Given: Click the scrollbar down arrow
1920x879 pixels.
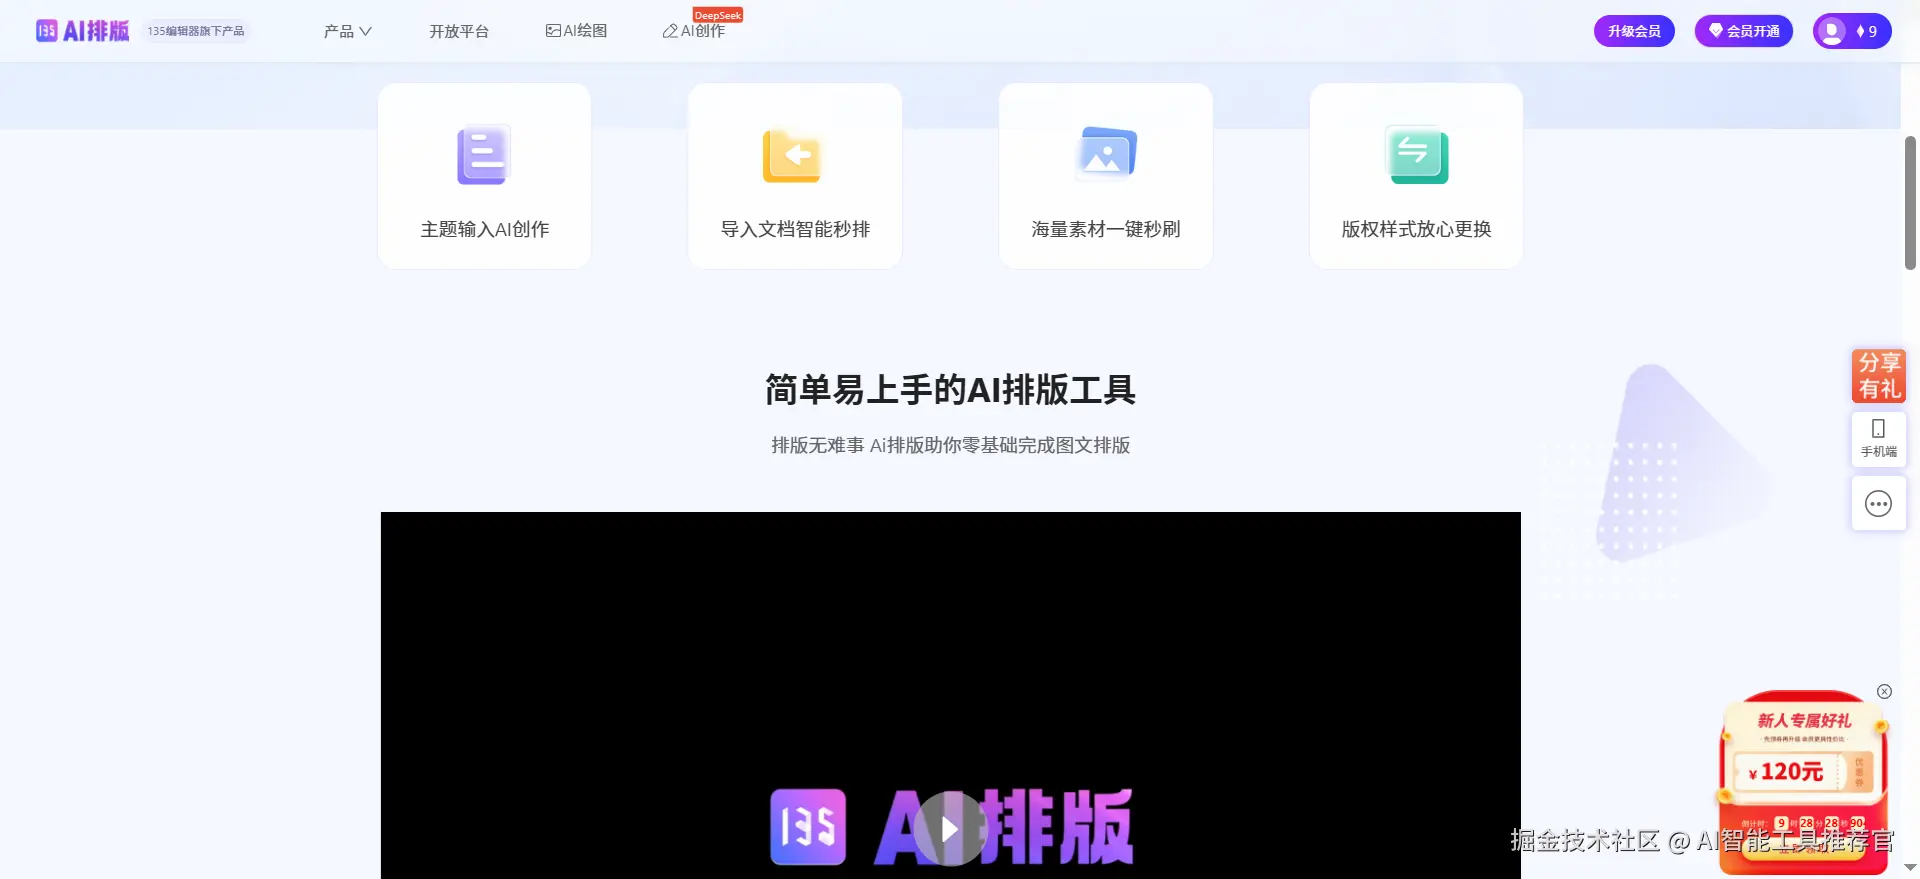Looking at the screenshot, I should [x=1910, y=868].
